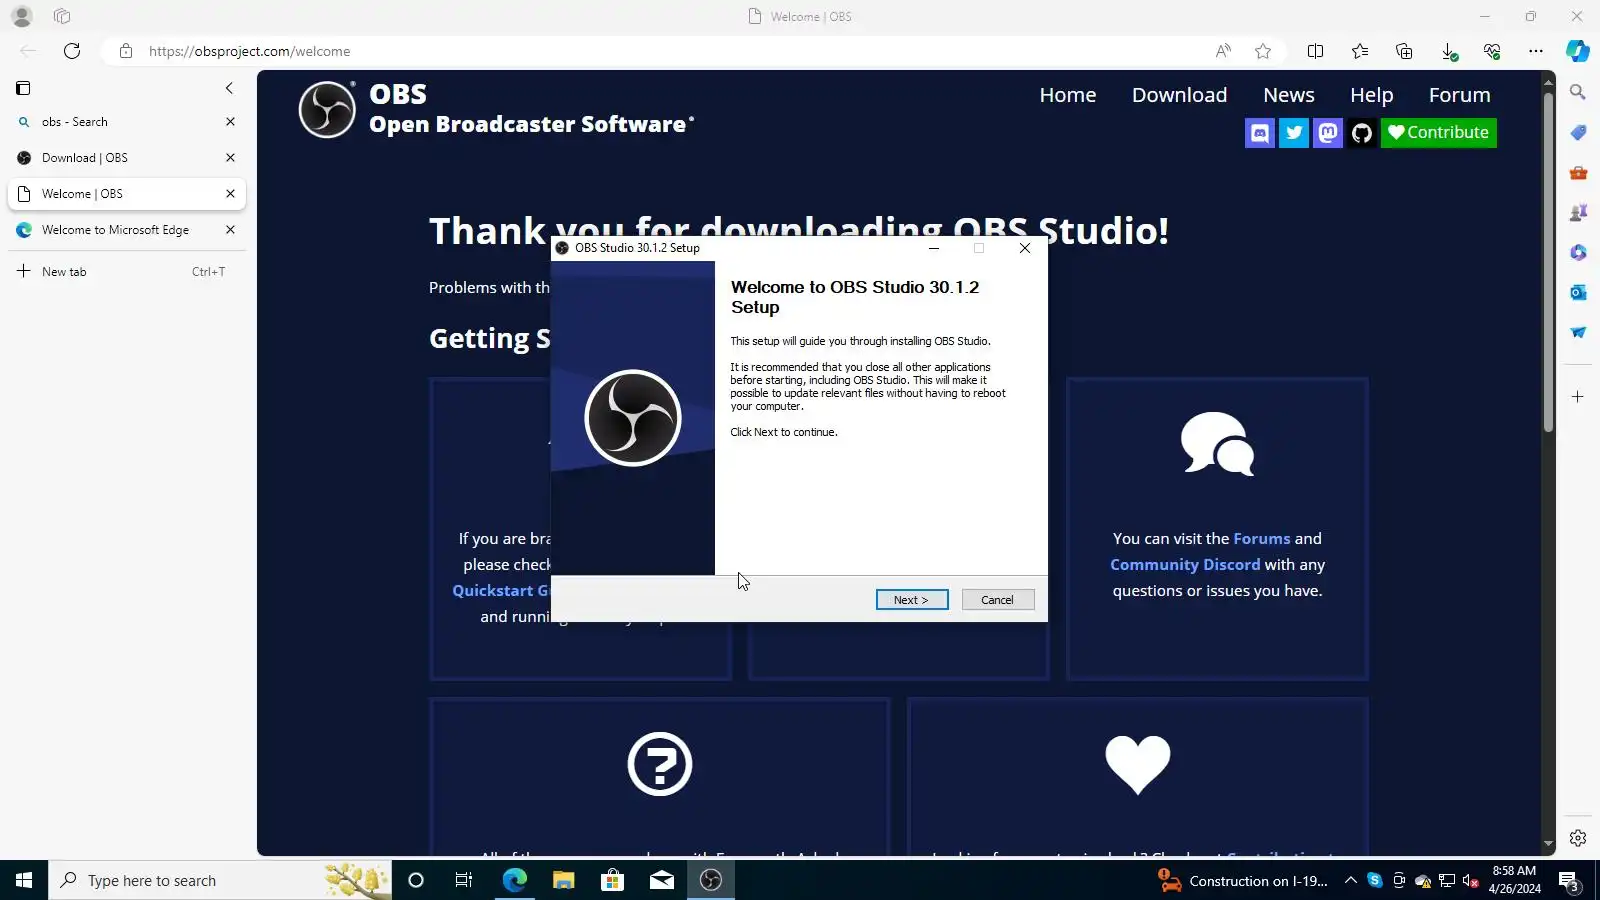Viewport: 1600px width, 900px height.
Task: Show hidden system tray icons
Action: point(1350,880)
